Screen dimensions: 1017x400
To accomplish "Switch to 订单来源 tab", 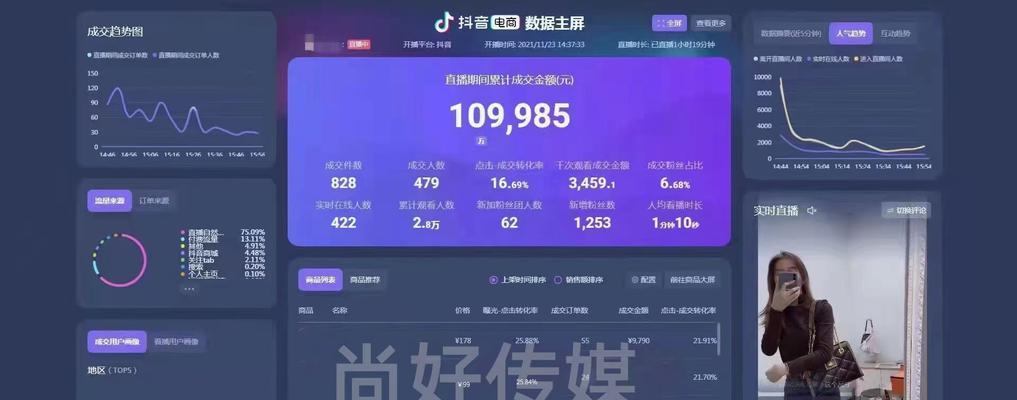I will (x=154, y=201).
